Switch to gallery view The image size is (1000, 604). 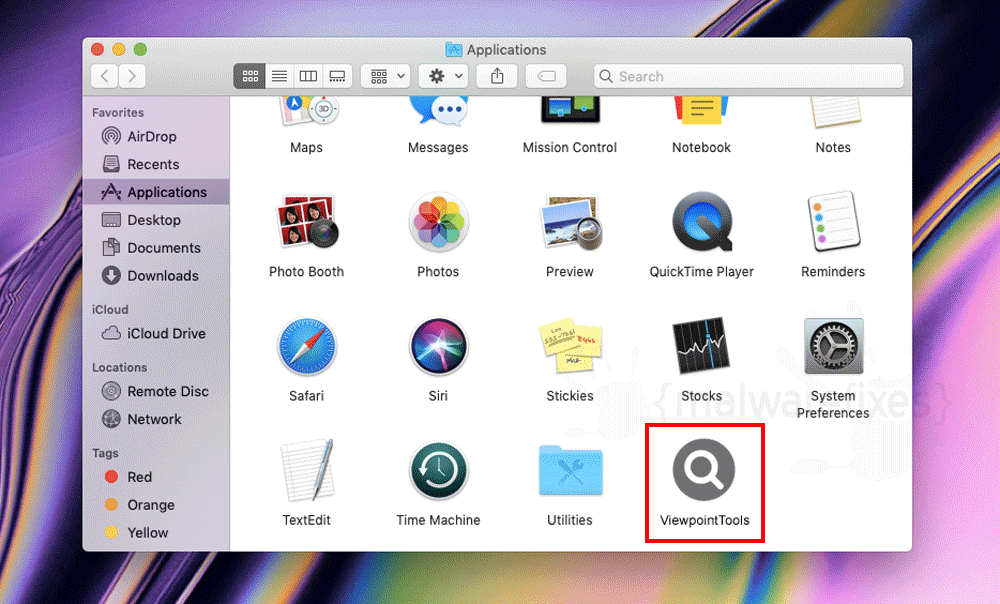pyautogui.click(x=337, y=77)
